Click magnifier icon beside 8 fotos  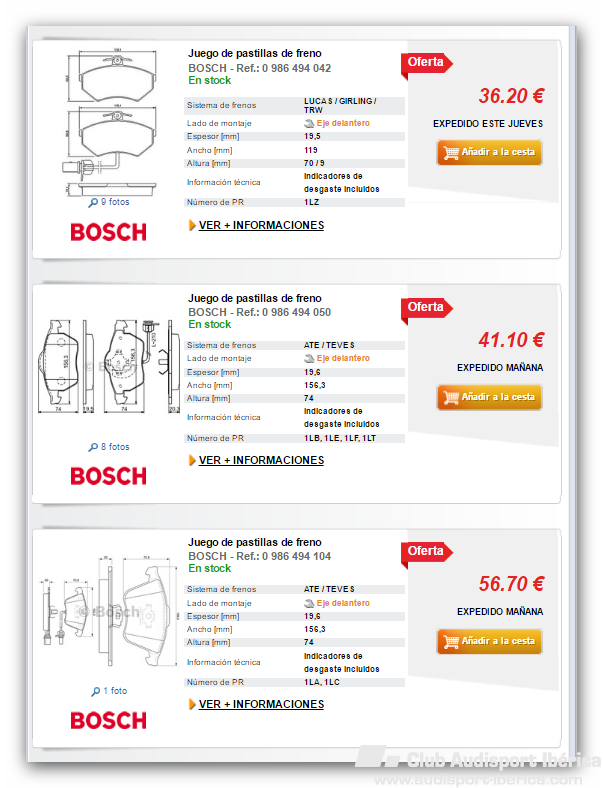click(93, 447)
